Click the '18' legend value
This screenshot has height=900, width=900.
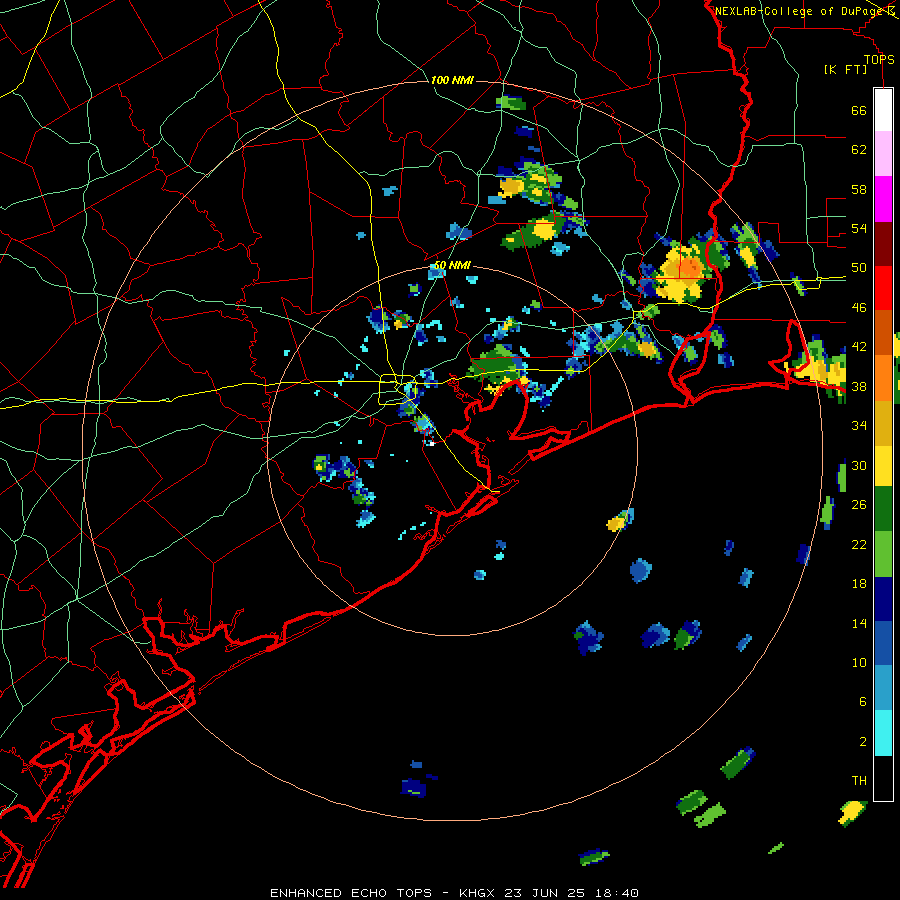pos(859,584)
